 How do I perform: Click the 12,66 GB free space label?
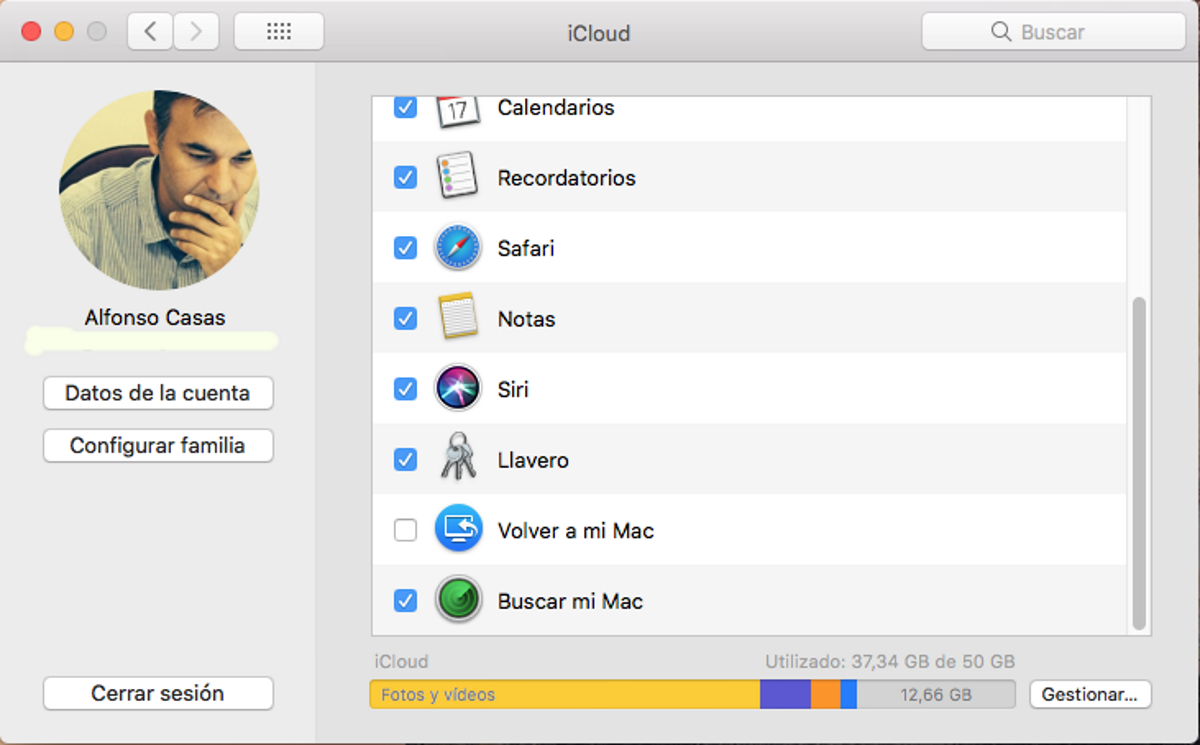[935, 694]
